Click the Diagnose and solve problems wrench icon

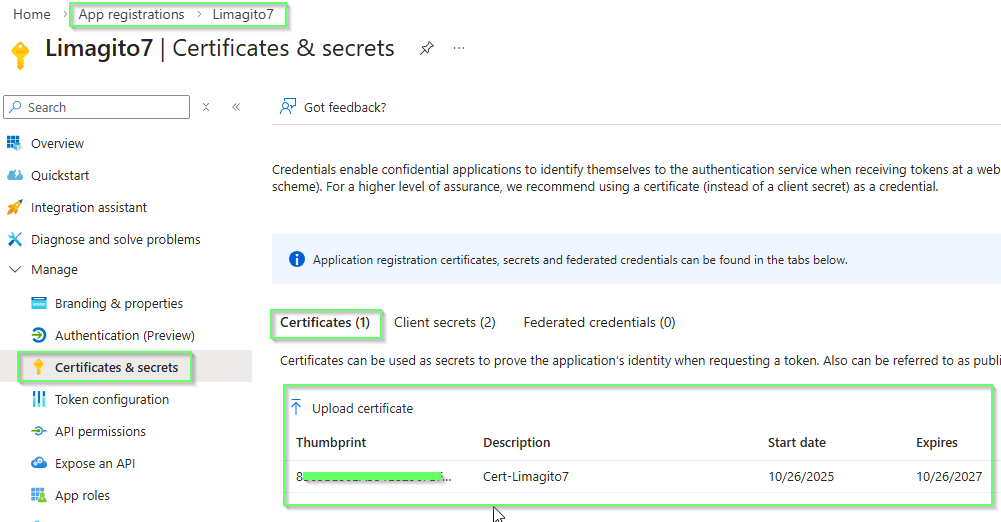tap(15, 239)
